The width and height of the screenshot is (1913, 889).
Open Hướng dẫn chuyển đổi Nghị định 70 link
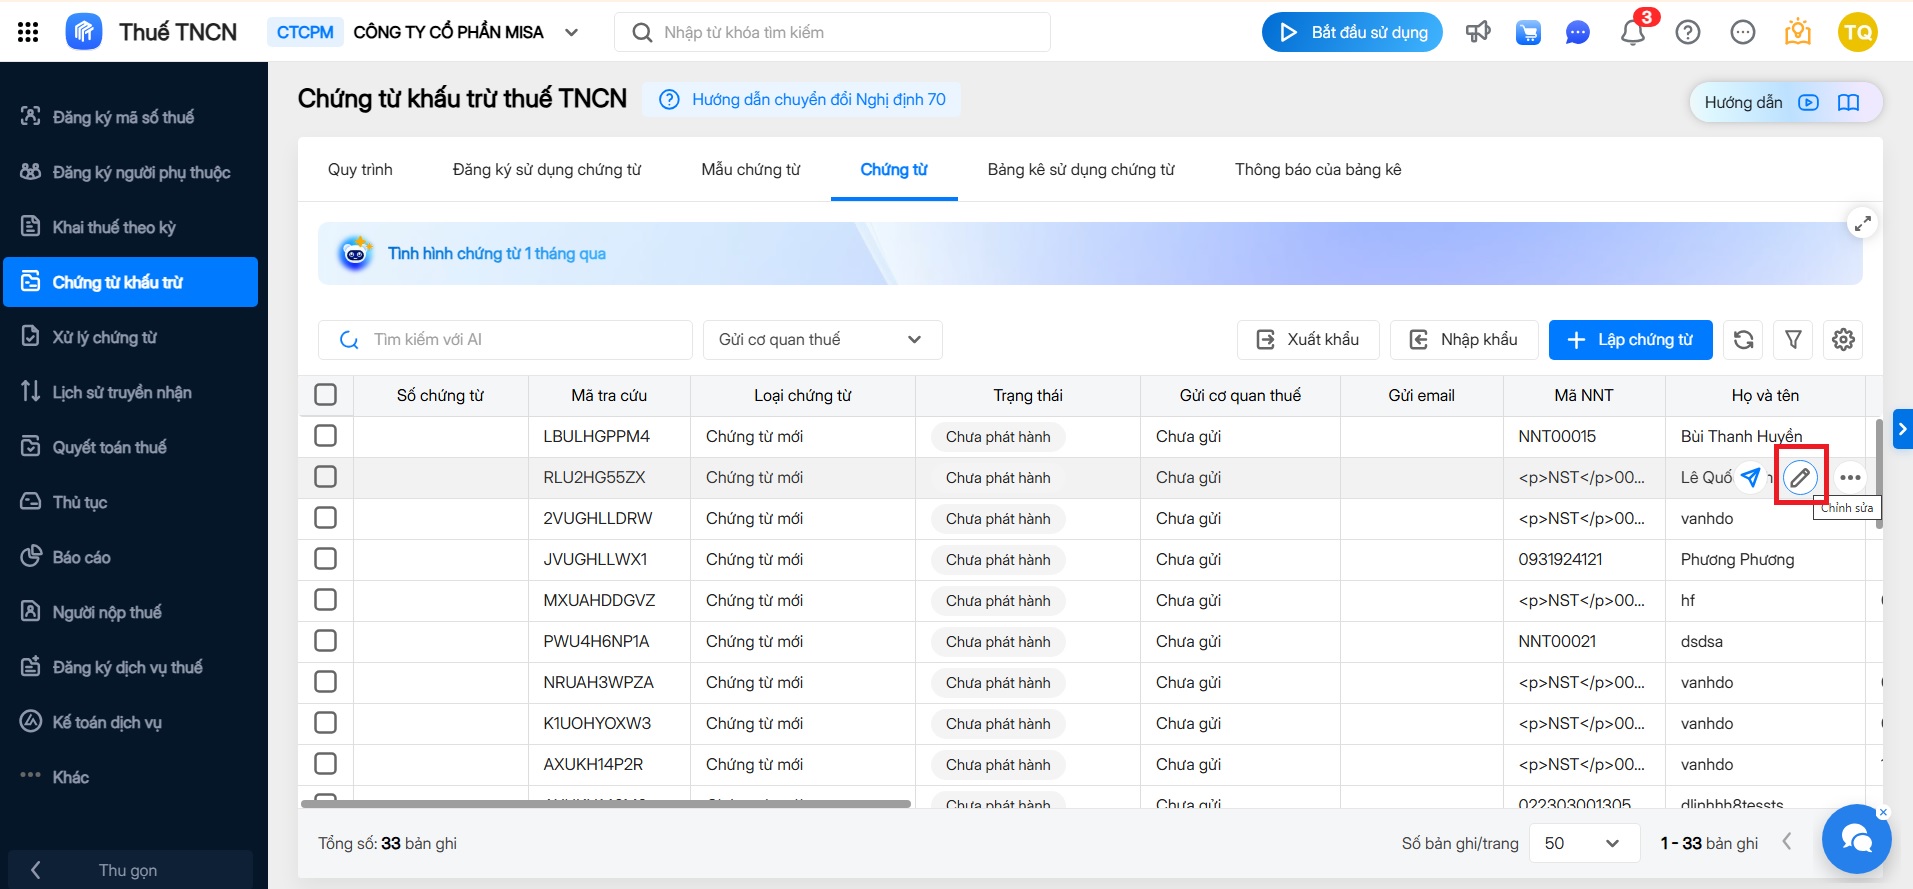point(817,99)
